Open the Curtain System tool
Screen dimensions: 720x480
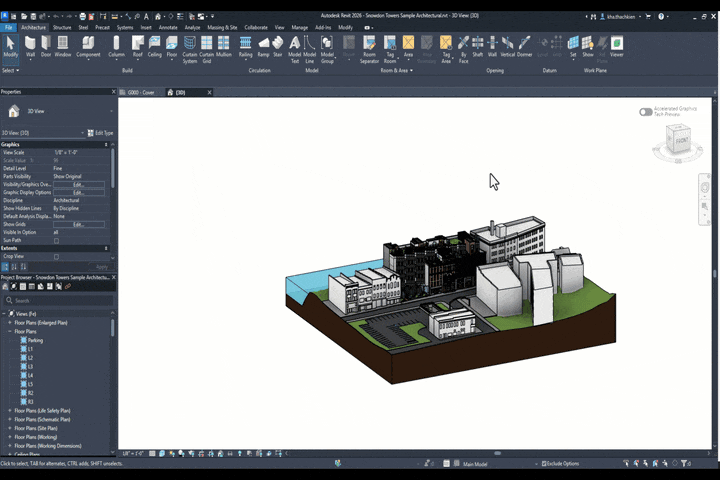tap(190, 50)
